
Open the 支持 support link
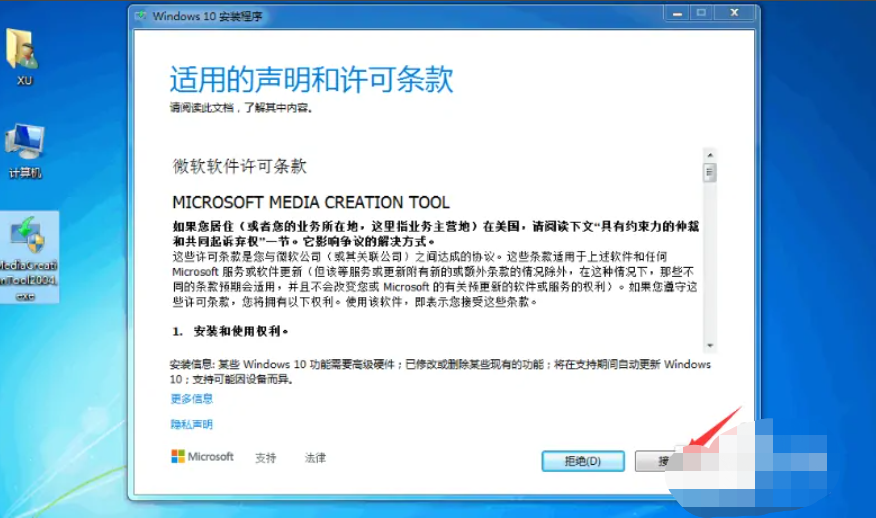point(265,458)
